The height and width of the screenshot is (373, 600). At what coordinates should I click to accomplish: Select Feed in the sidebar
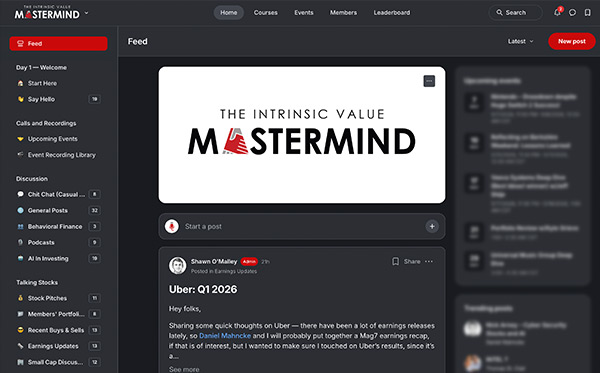[59, 44]
